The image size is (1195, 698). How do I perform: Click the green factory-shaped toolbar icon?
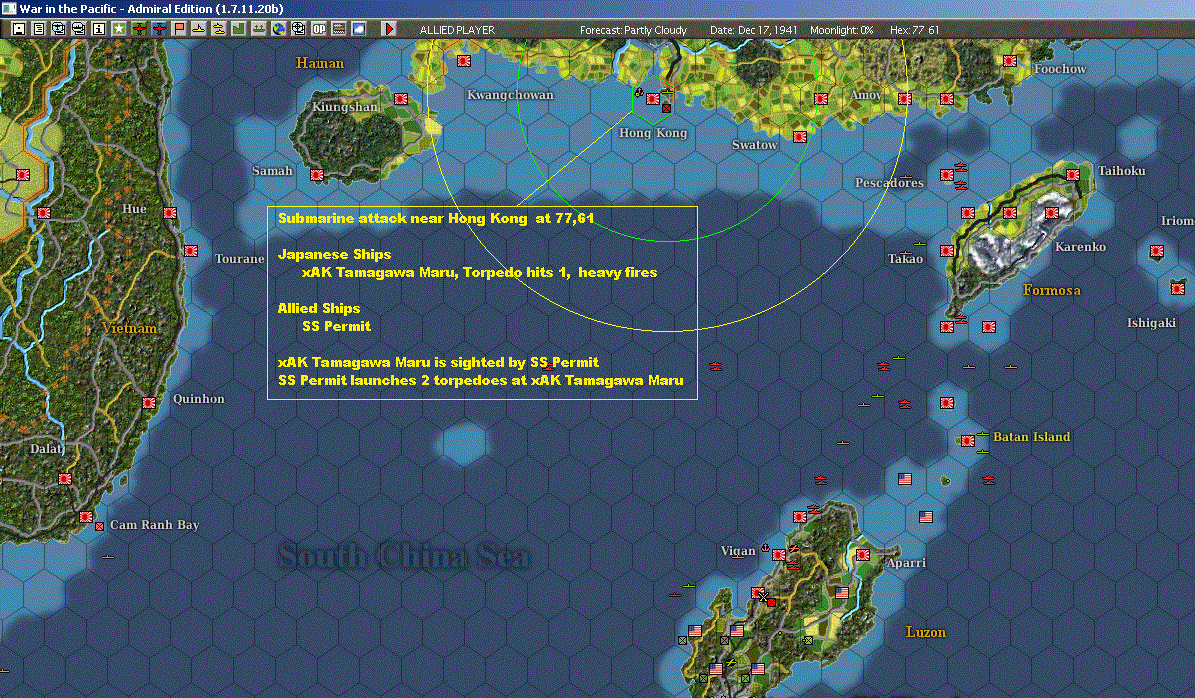[239, 29]
